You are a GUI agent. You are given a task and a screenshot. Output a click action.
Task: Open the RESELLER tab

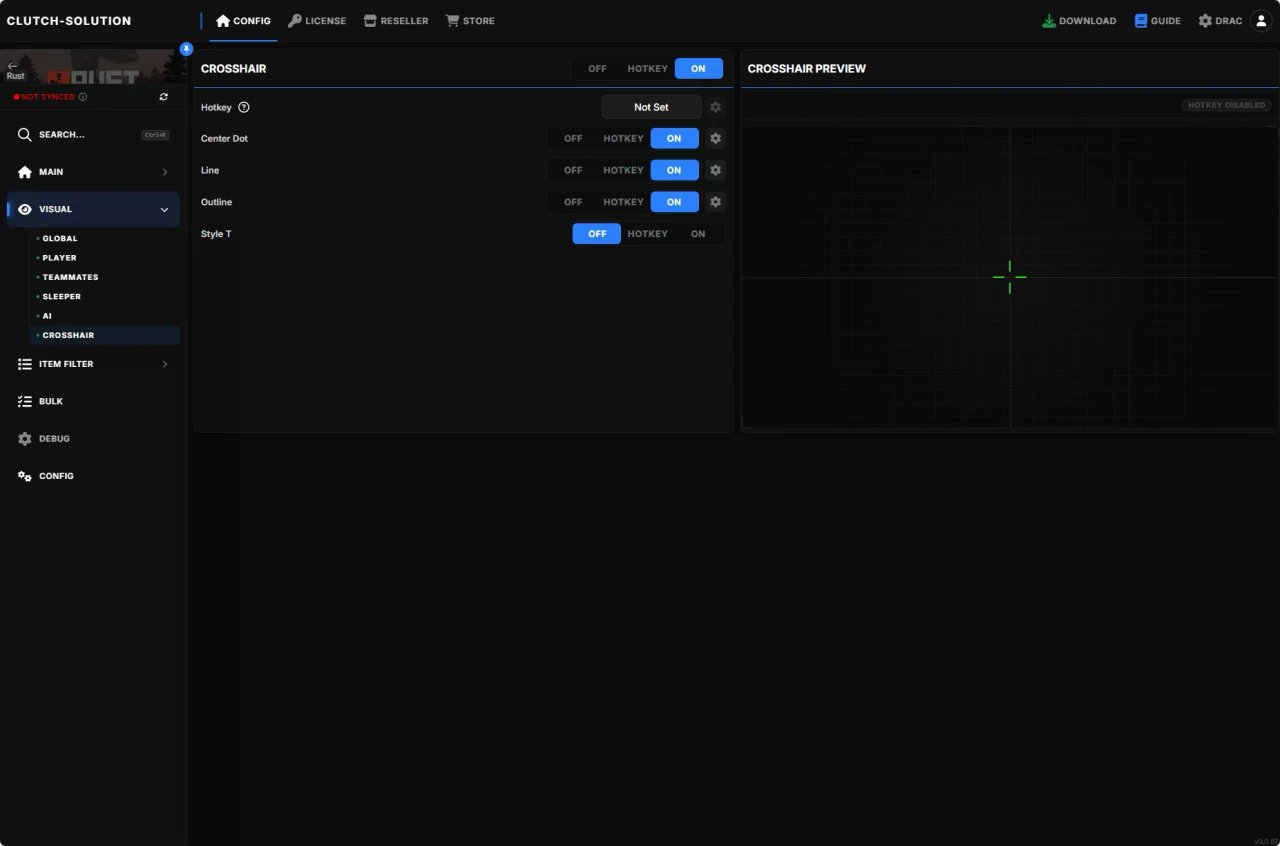396,21
